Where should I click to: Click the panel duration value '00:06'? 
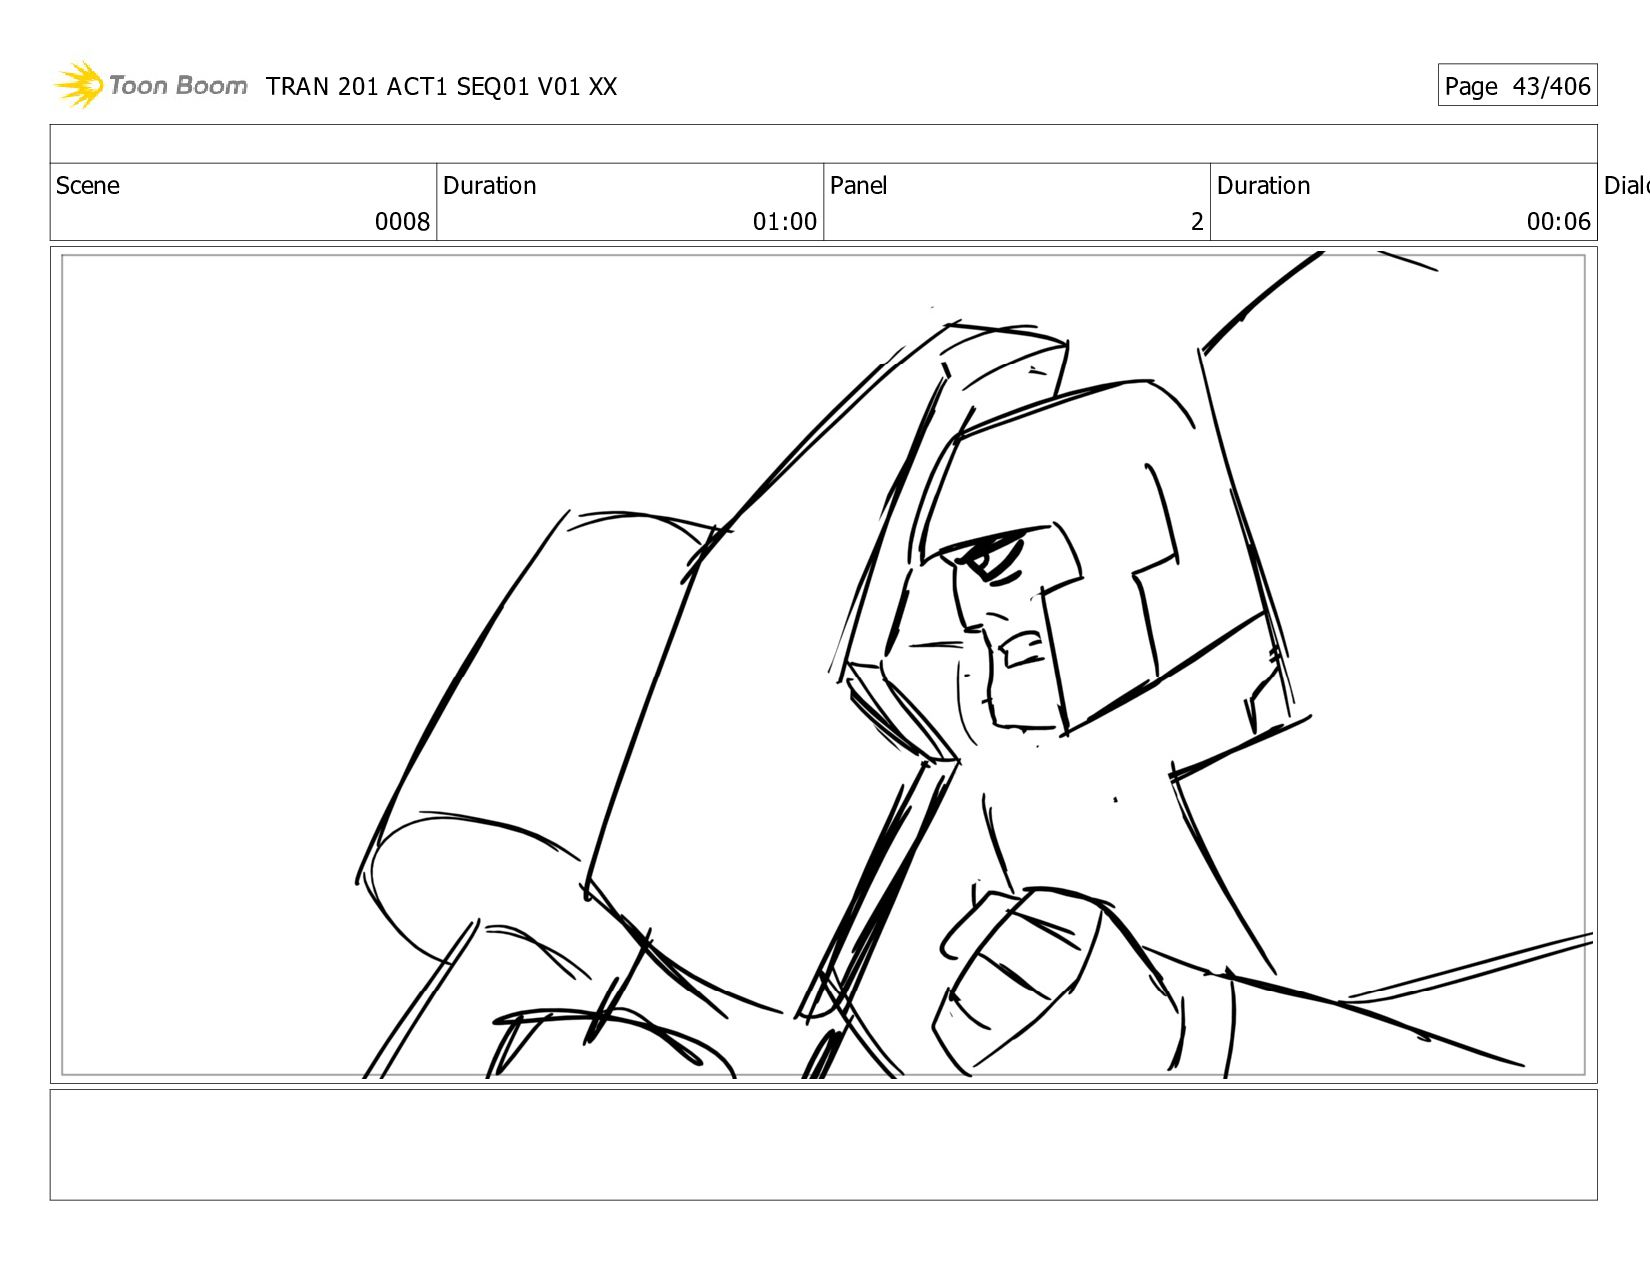1558,222
